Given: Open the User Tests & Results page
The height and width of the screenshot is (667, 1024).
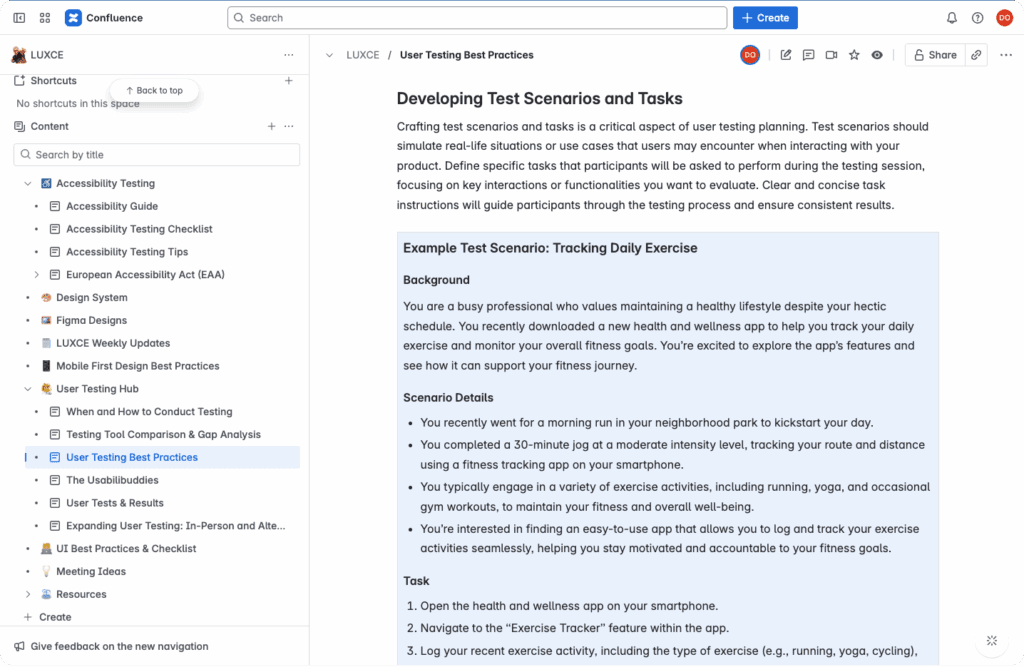Looking at the screenshot, I should [115, 503].
